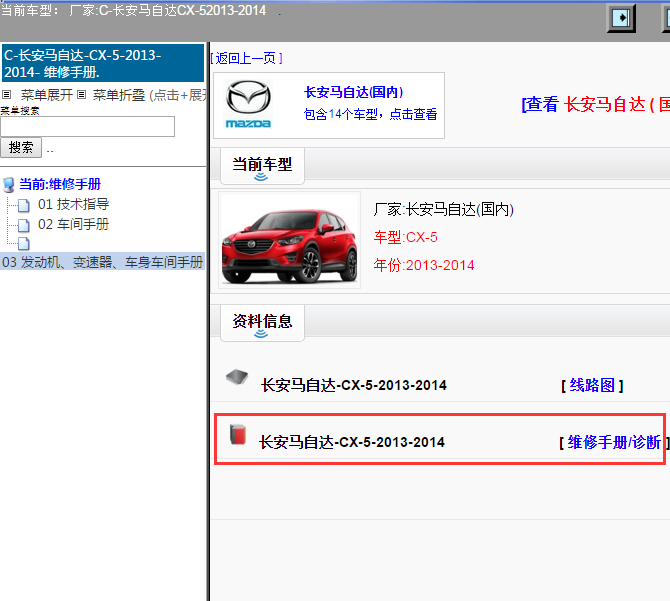Click the 搜索 button

click(21, 147)
